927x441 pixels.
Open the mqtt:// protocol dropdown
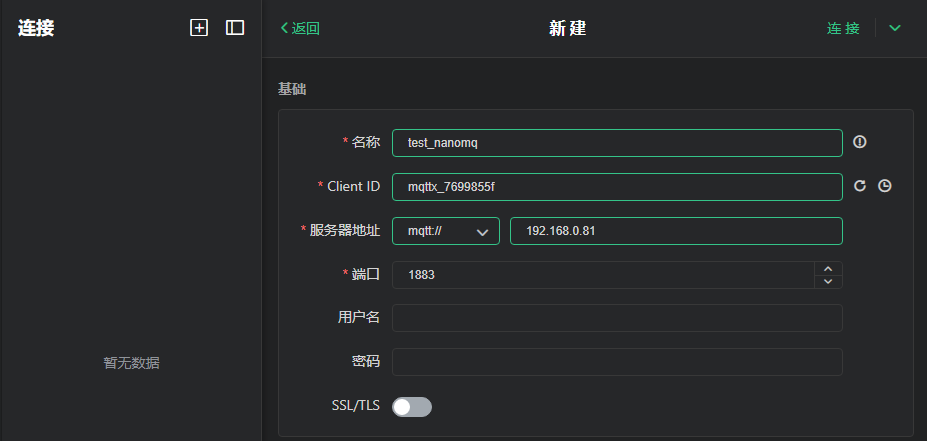tap(446, 231)
